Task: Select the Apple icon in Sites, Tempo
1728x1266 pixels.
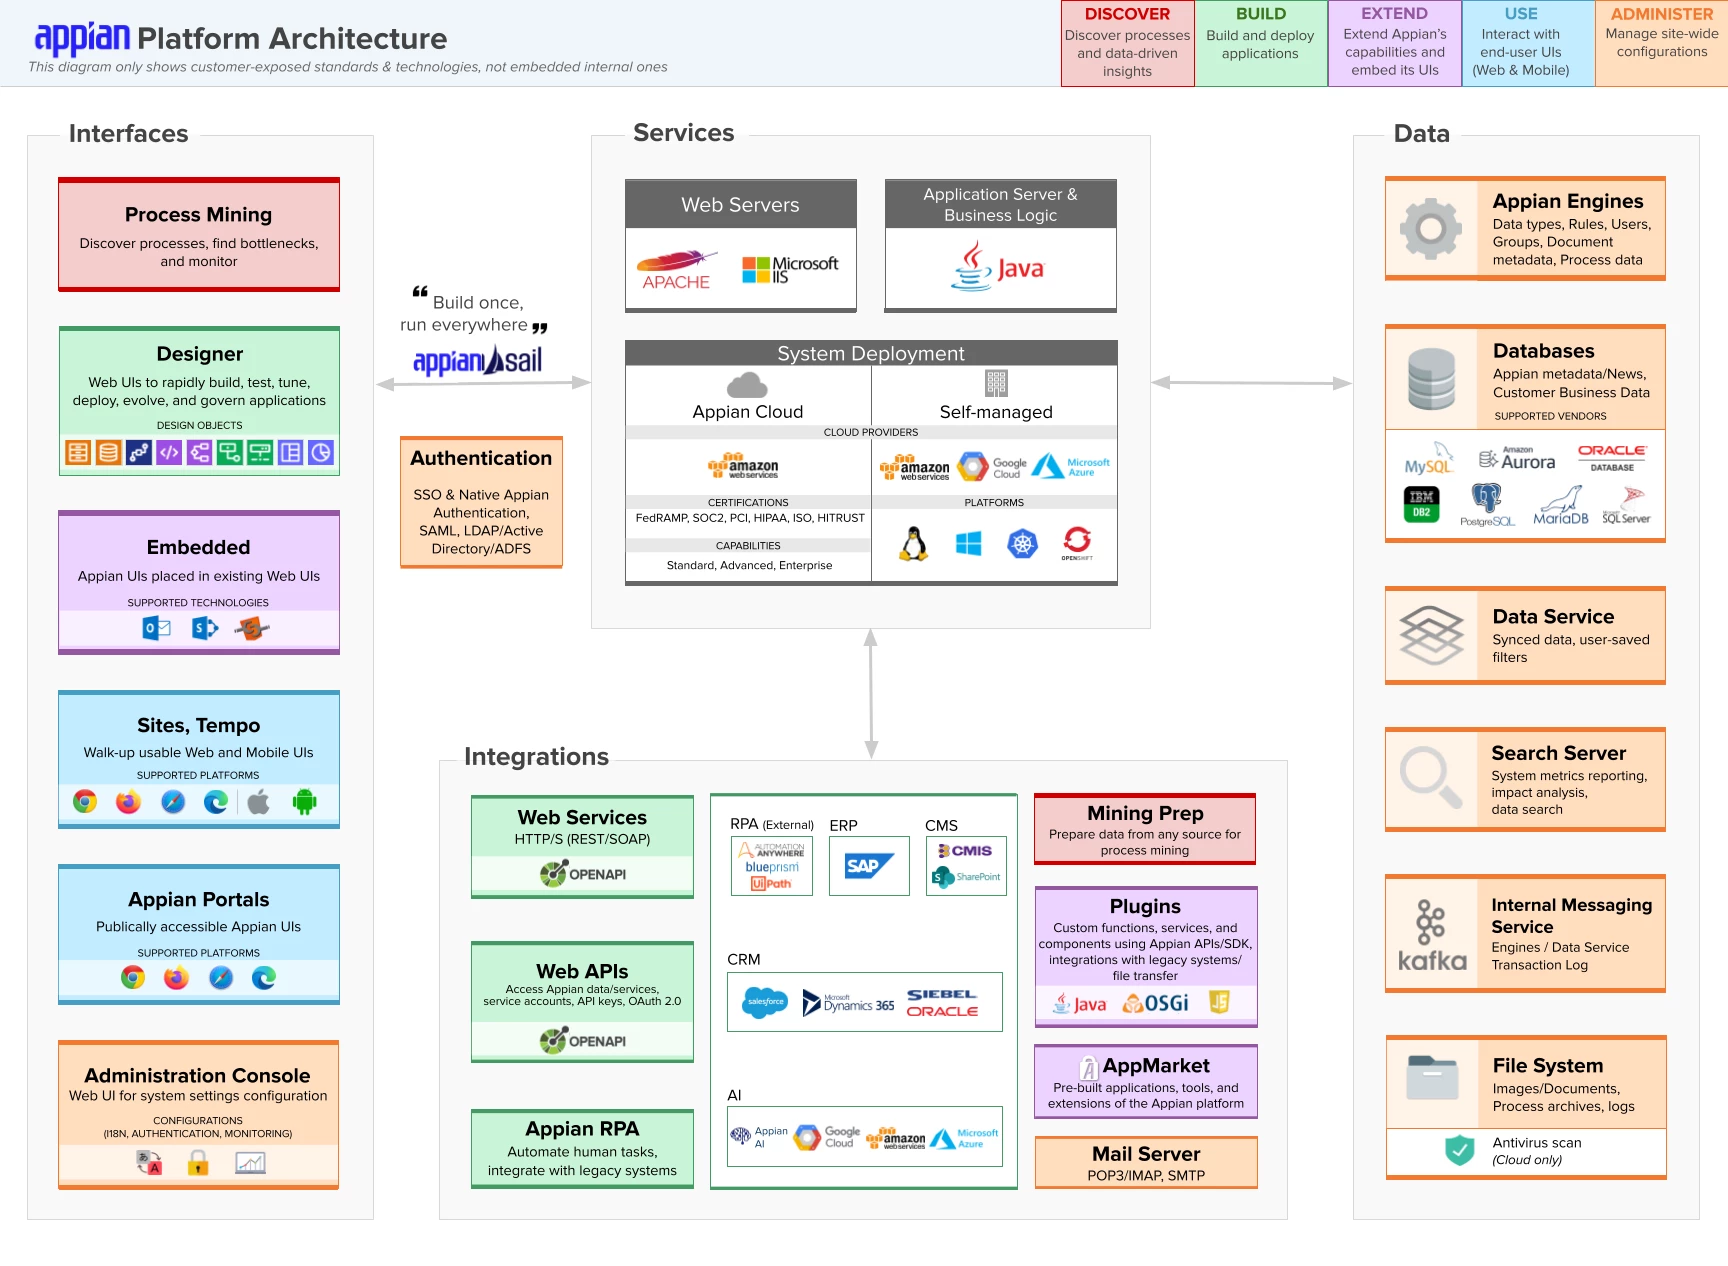Action: pos(259,801)
